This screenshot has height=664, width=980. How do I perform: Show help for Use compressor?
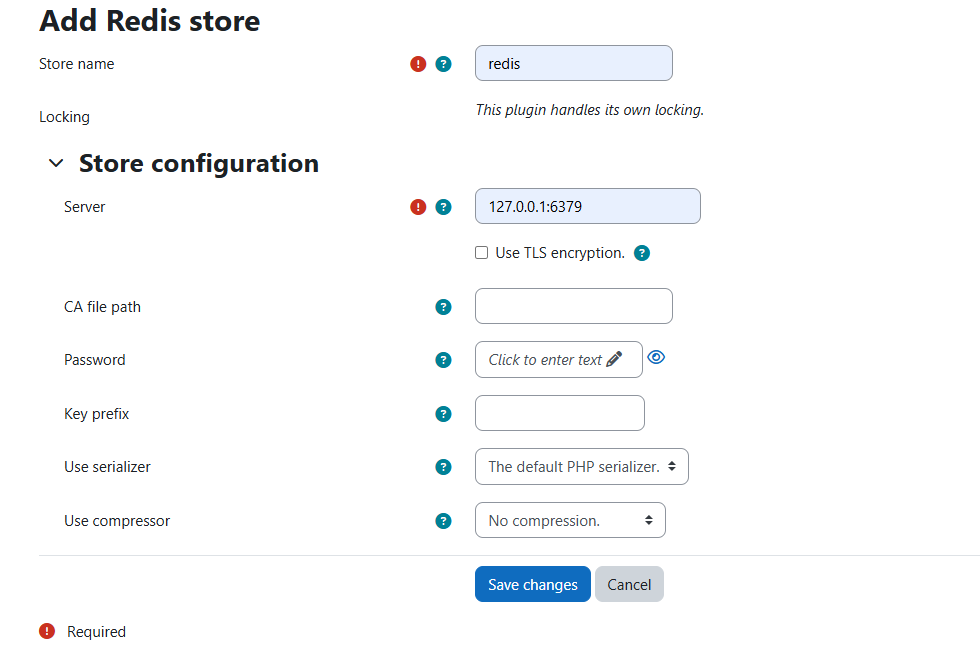443,521
